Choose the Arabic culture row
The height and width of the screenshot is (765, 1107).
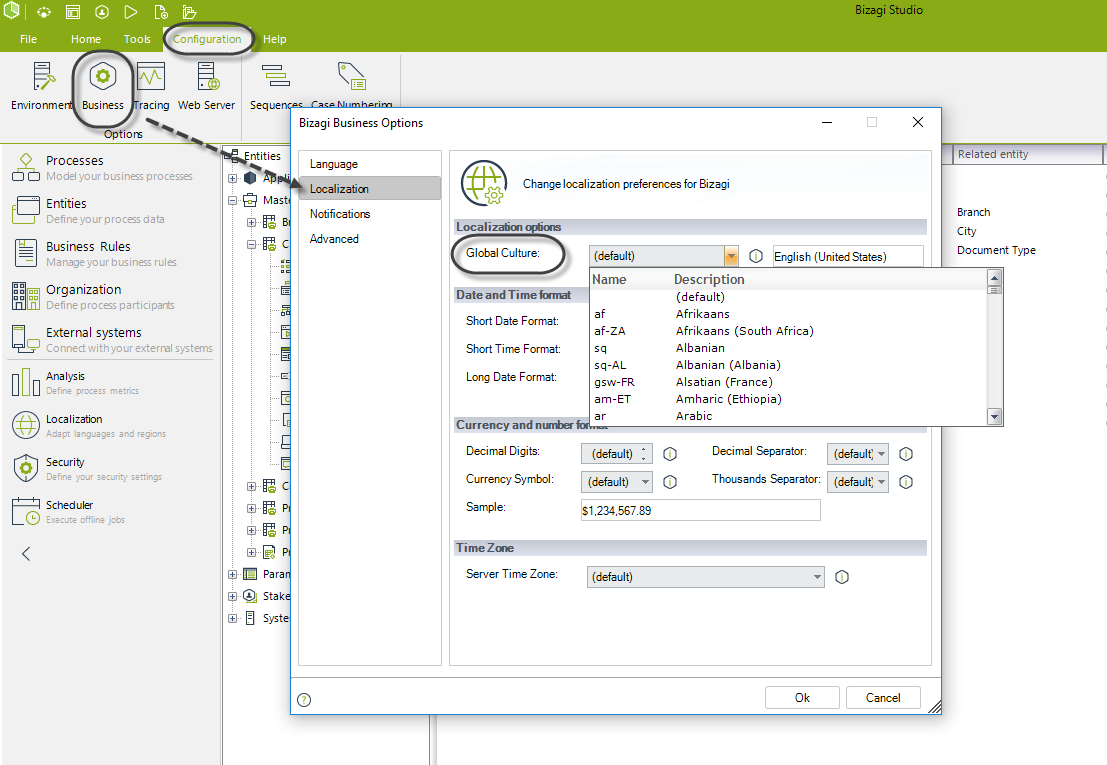[x=789, y=416]
